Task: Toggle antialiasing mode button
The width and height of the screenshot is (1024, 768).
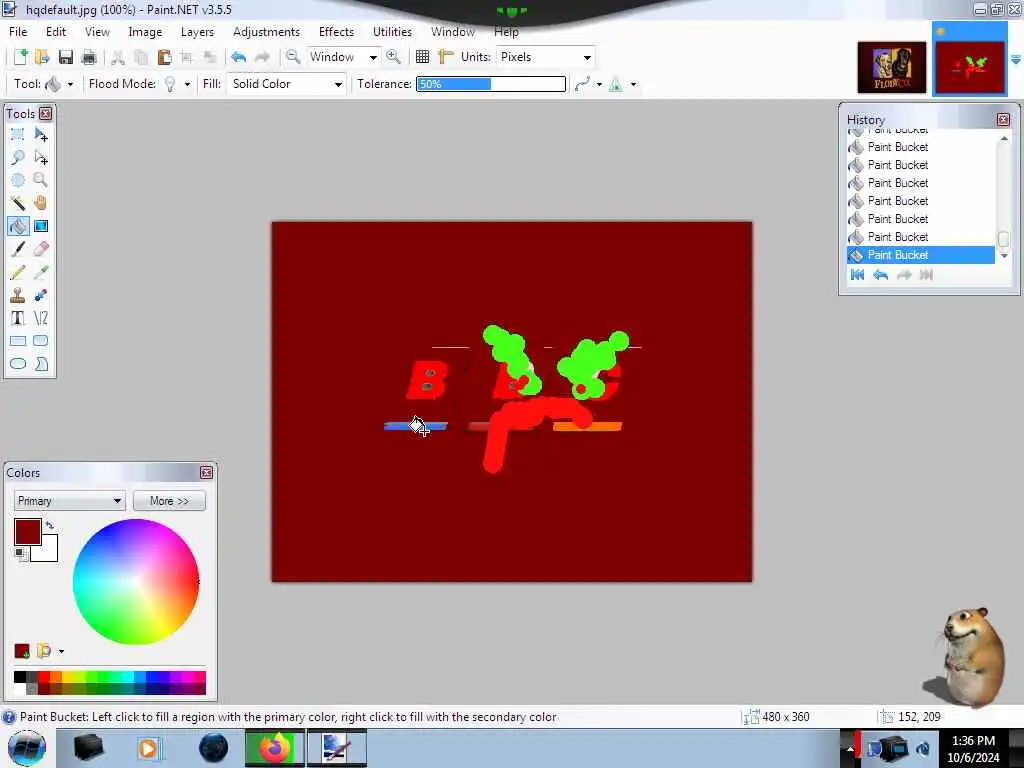Action: (615, 84)
